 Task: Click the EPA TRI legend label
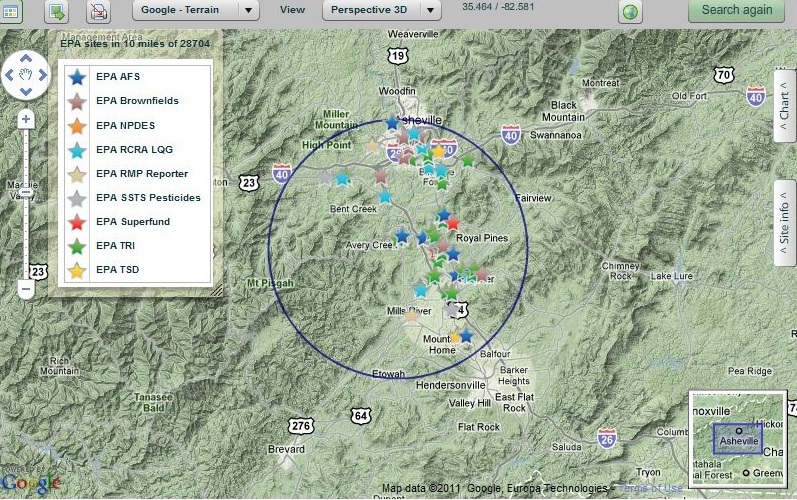tap(115, 245)
